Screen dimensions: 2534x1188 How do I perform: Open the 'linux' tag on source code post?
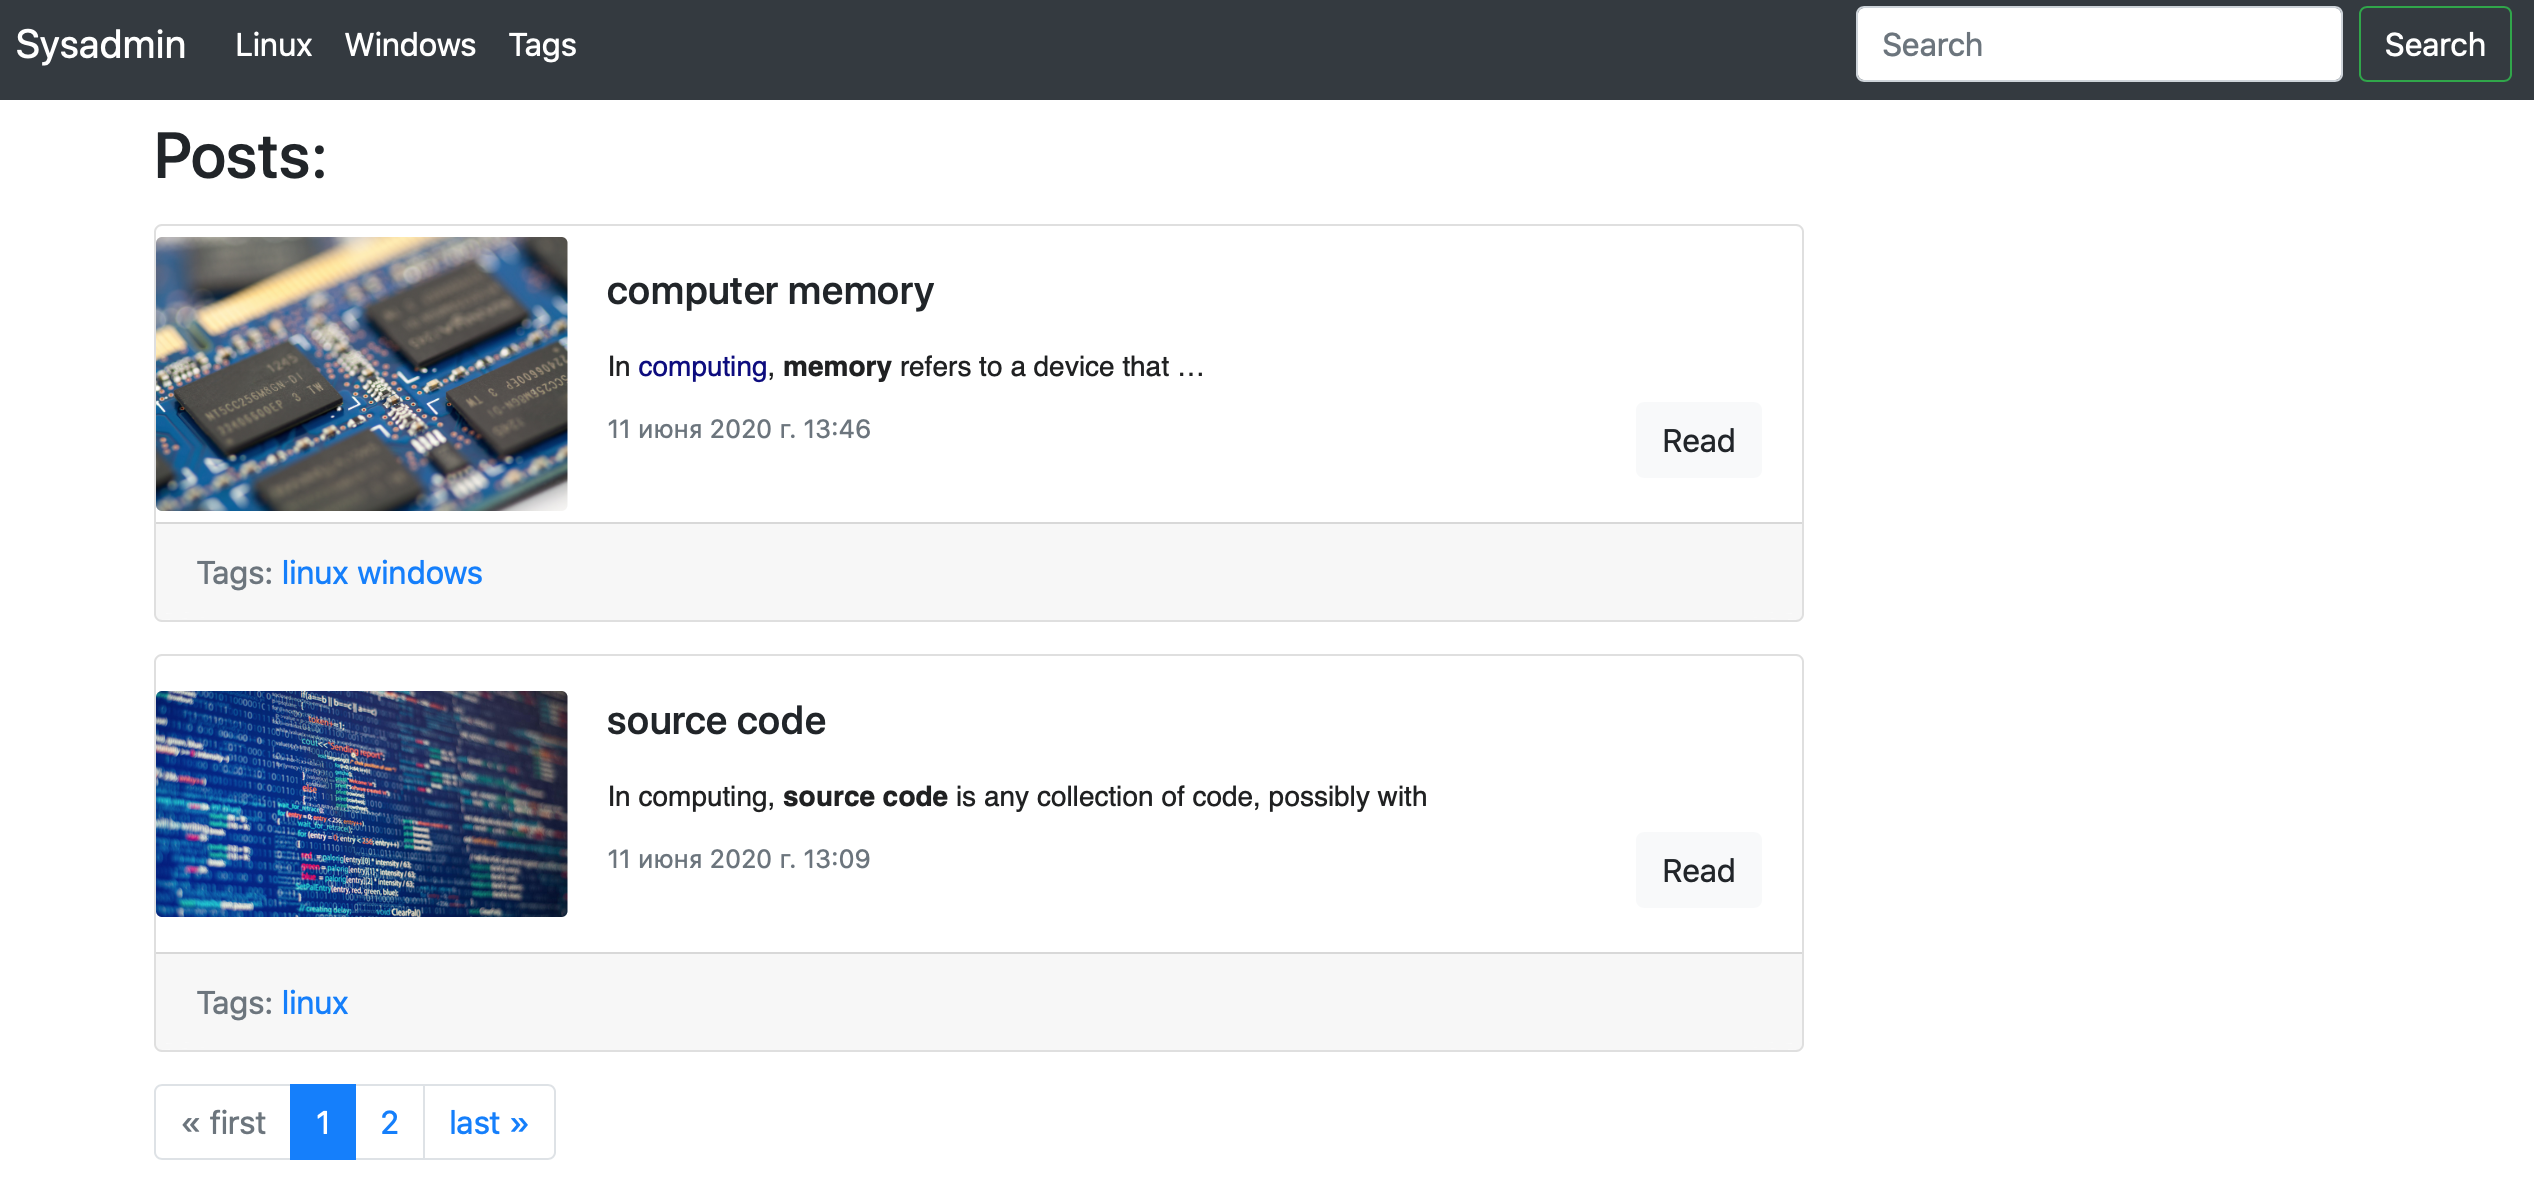point(315,1002)
